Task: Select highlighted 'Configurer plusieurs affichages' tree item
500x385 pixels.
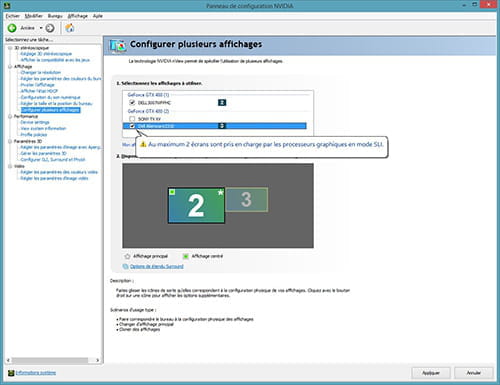Action: pos(50,110)
